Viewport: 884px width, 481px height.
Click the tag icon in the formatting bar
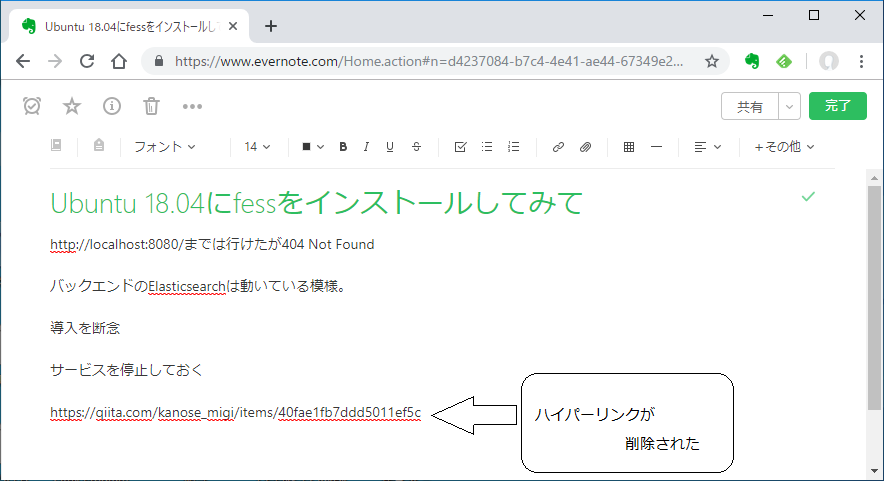99,145
